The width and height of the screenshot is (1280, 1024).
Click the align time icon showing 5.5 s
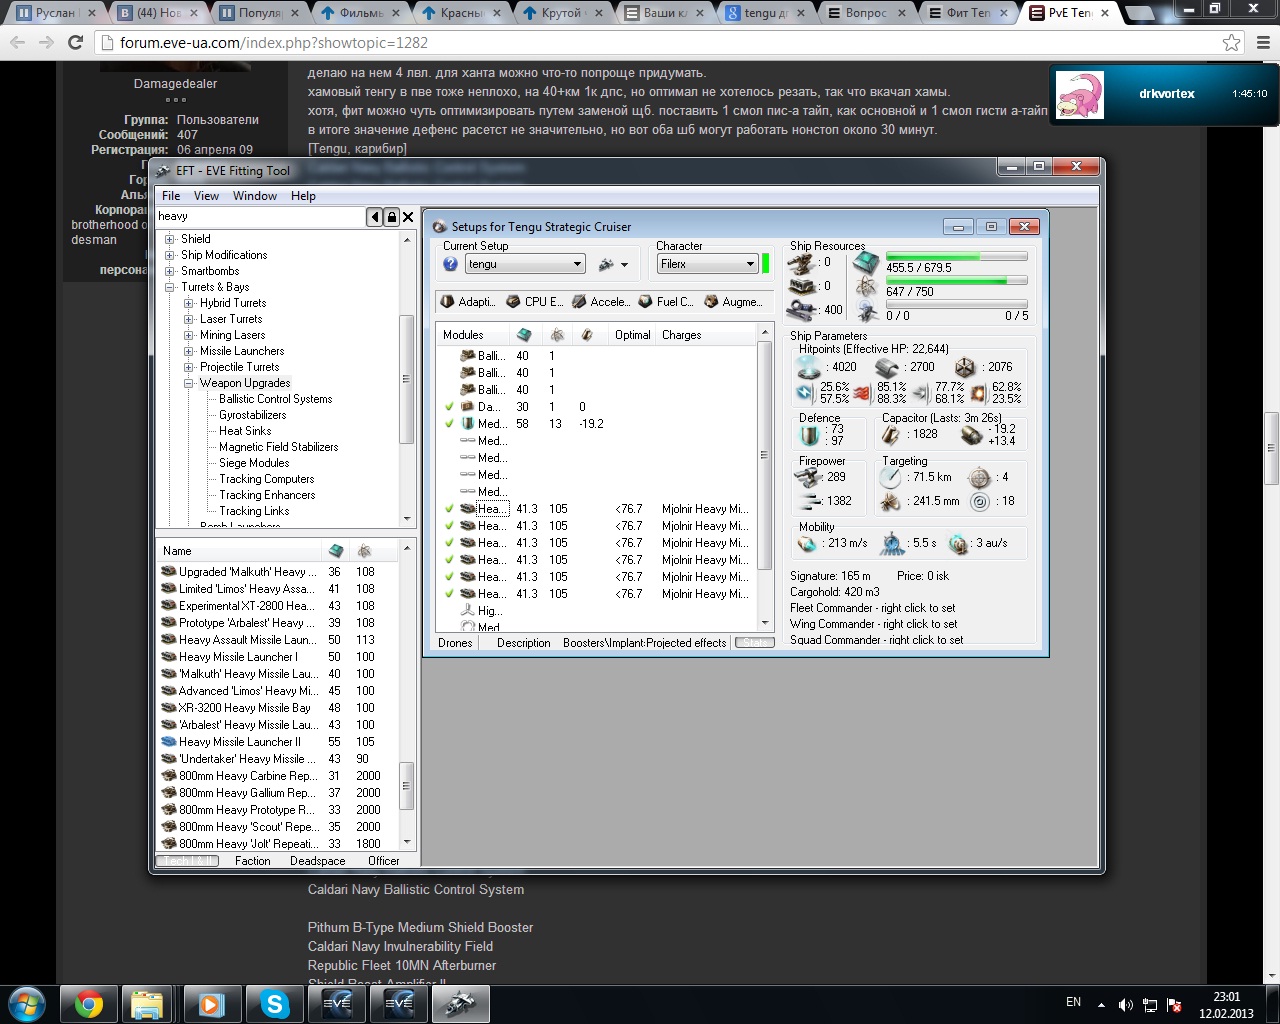(x=892, y=543)
